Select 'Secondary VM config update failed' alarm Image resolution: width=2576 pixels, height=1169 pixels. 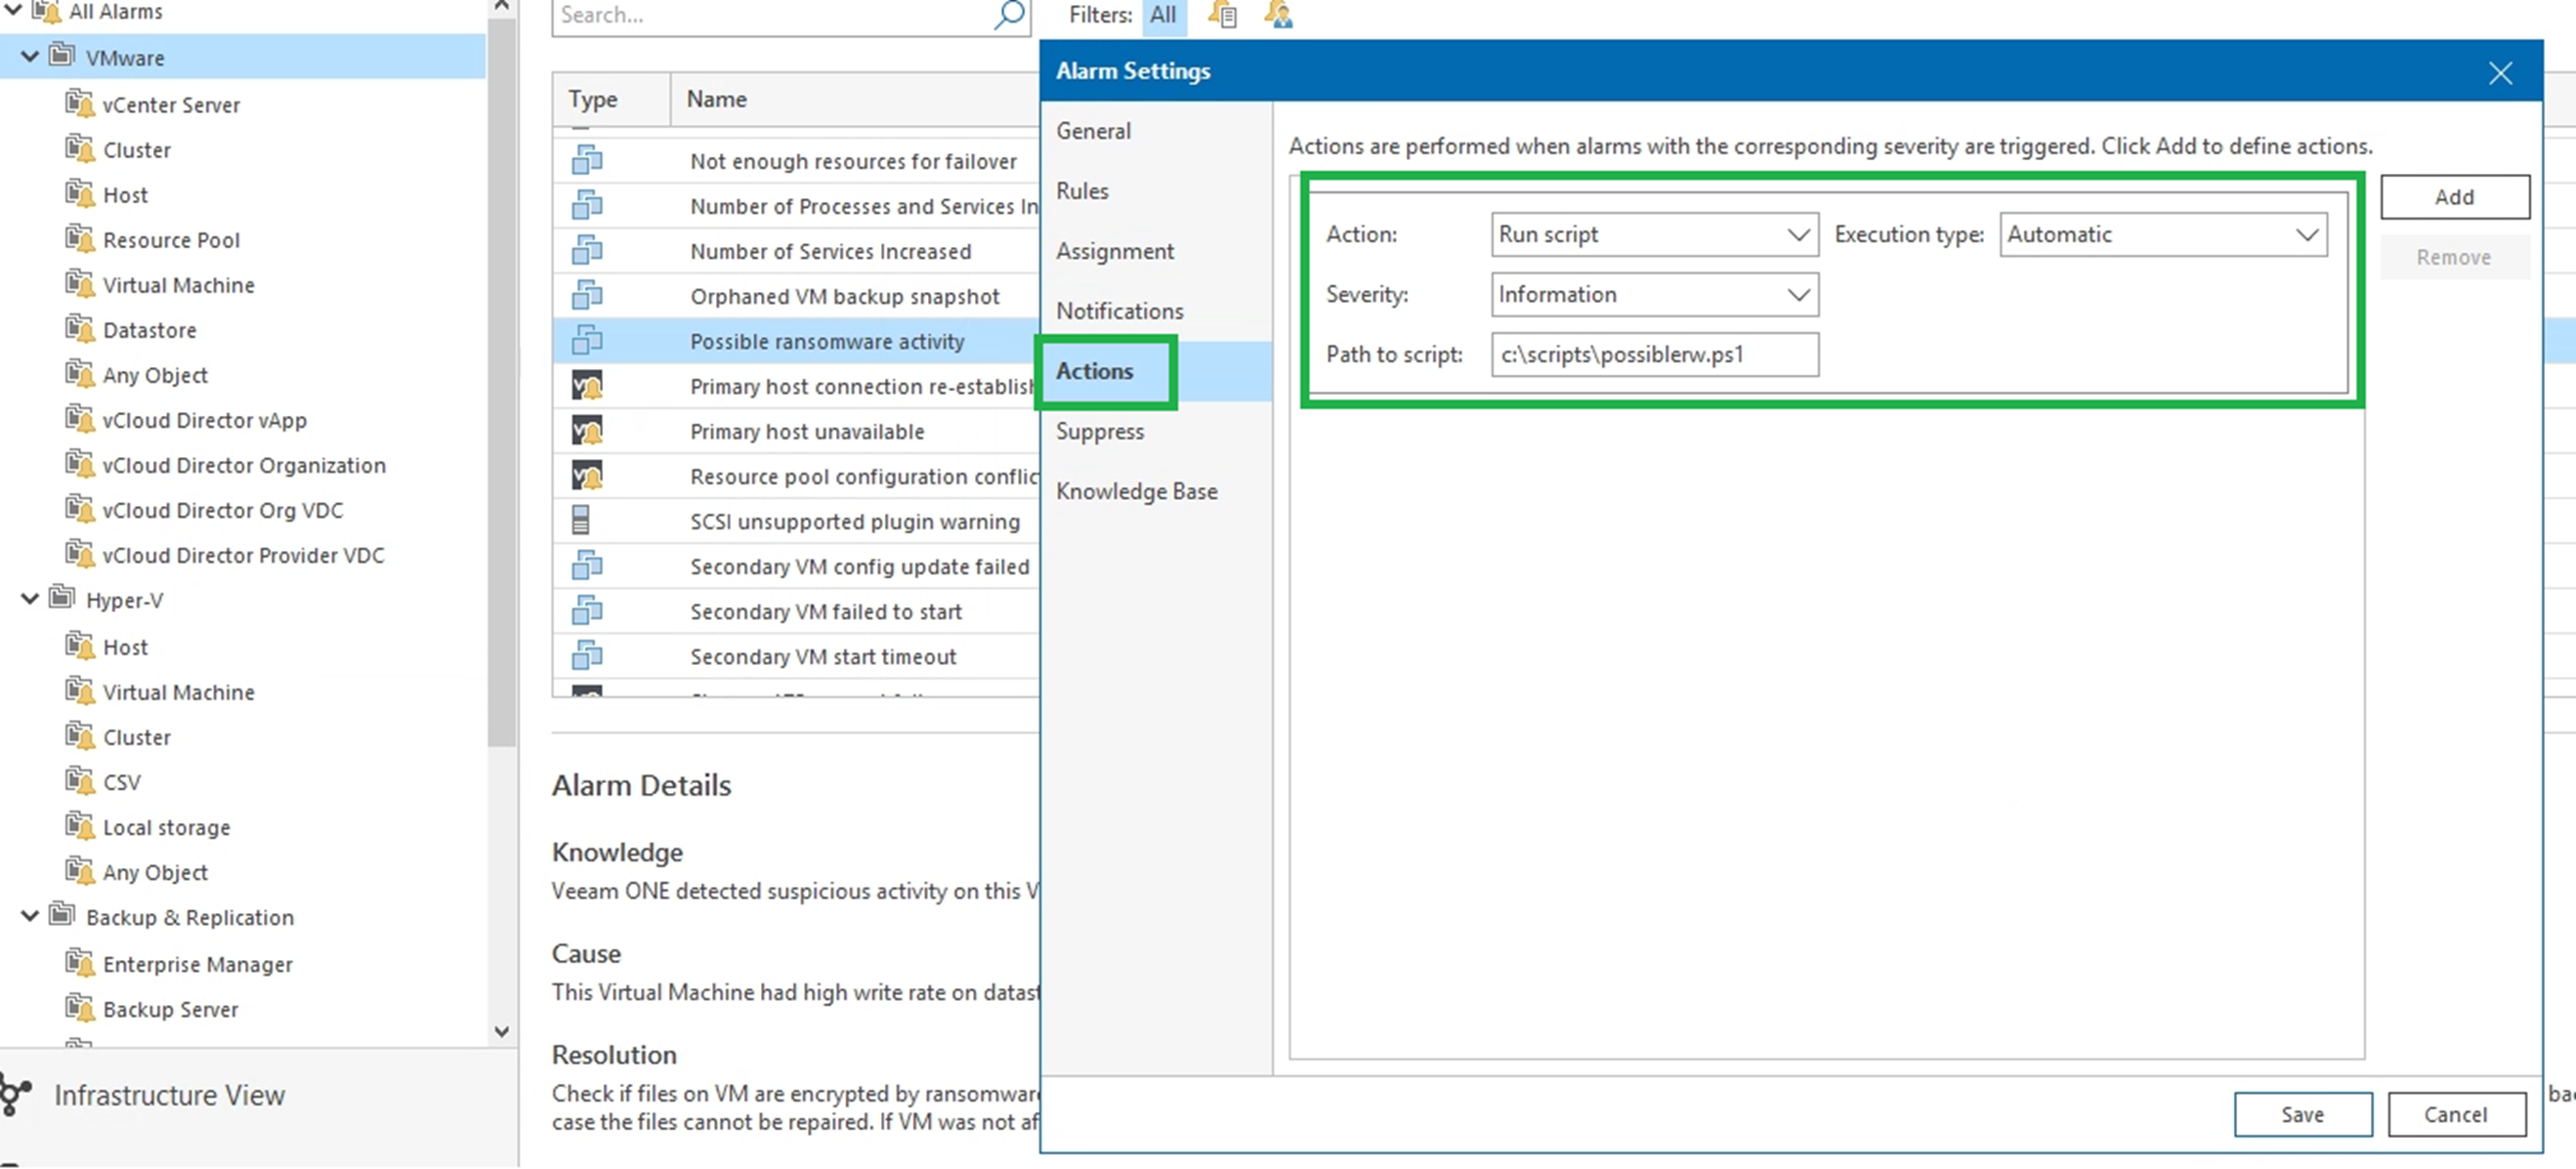(x=796, y=566)
